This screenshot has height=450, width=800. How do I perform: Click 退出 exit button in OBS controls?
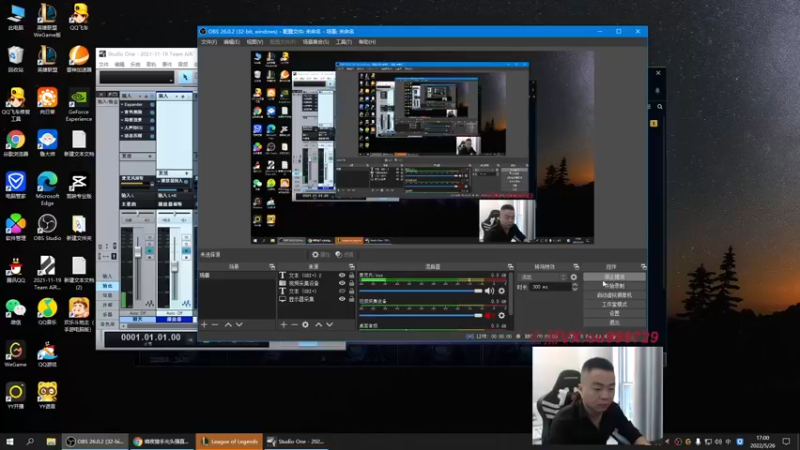[x=614, y=322]
